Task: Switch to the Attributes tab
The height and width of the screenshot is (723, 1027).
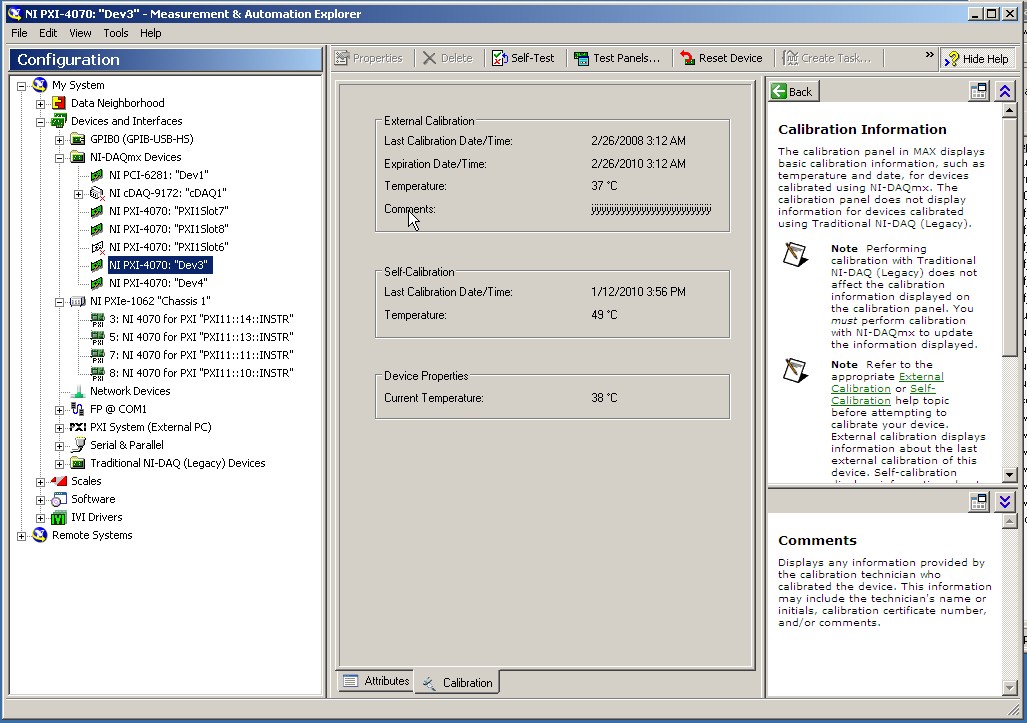Action: 375,681
